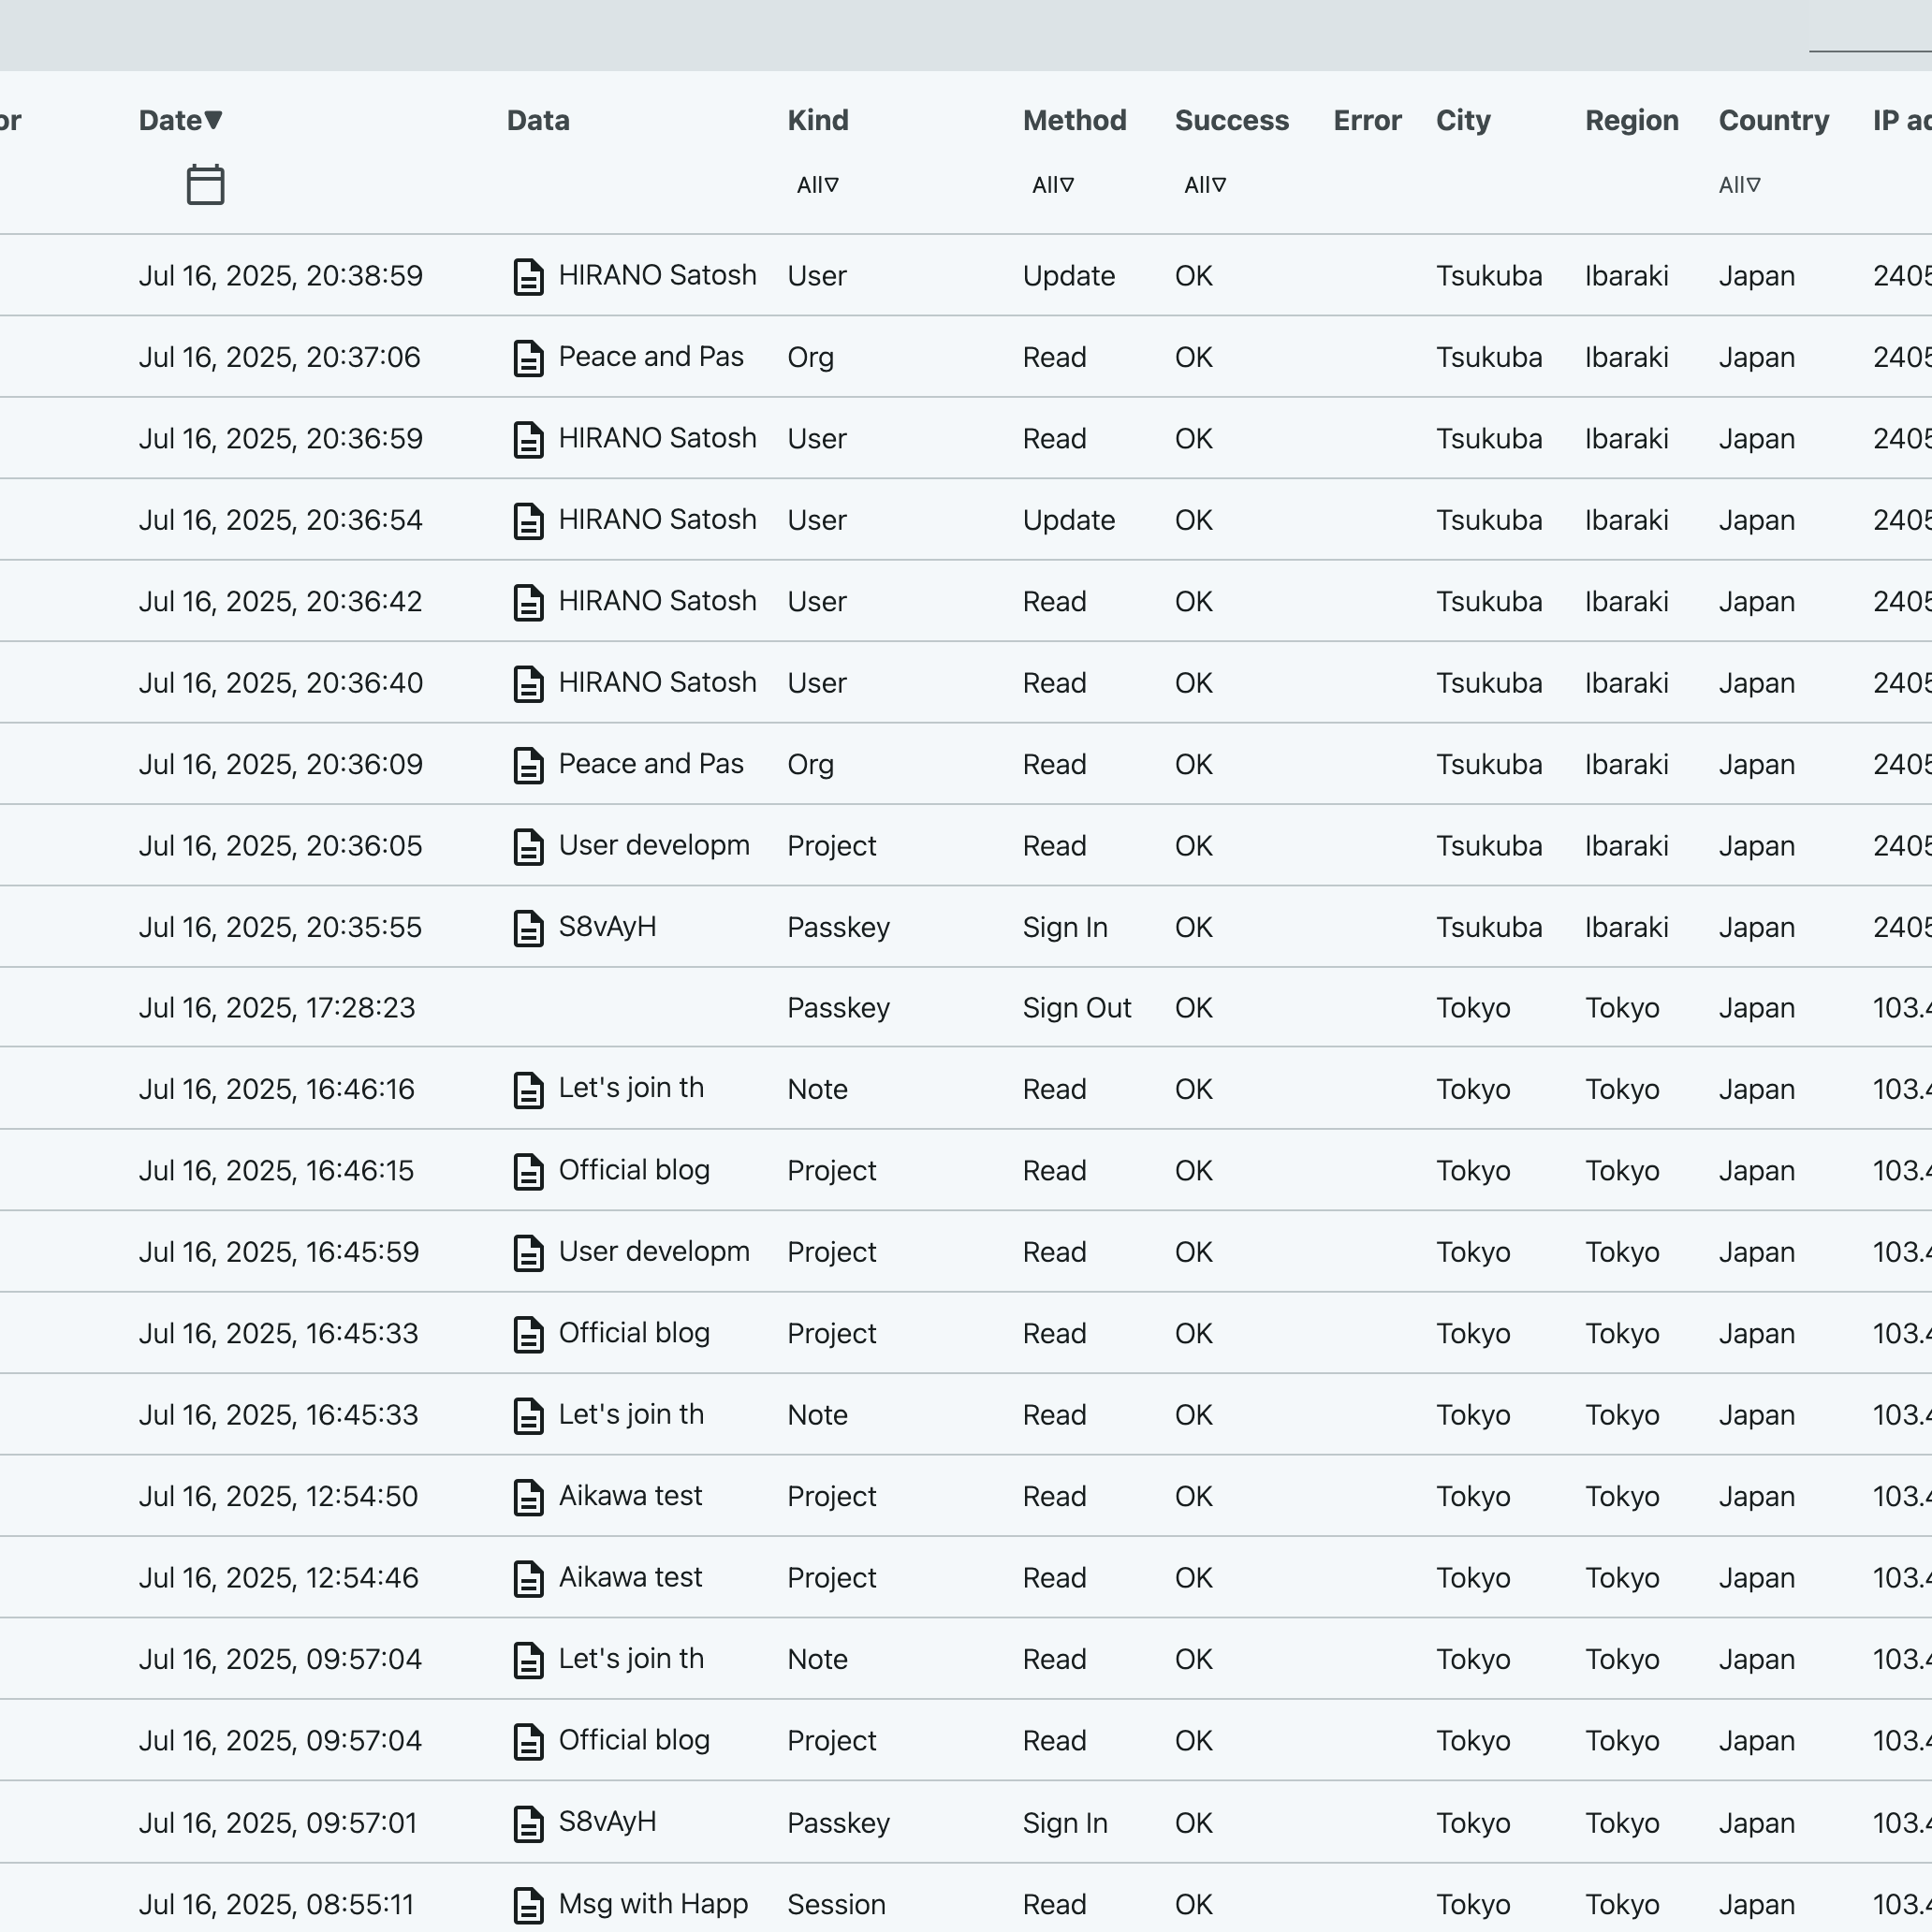Click the City column header

pyautogui.click(x=1463, y=120)
